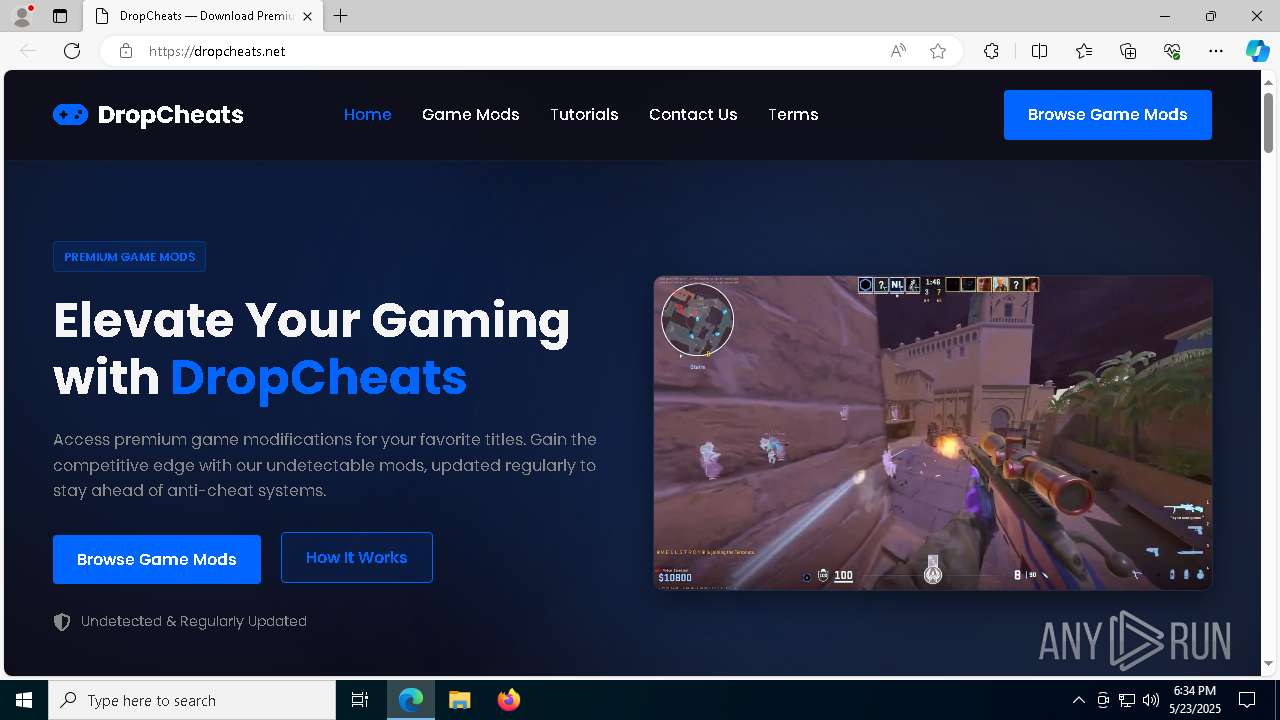Open the Tutorials nav item
This screenshot has width=1280, height=720.
[584, 115]
